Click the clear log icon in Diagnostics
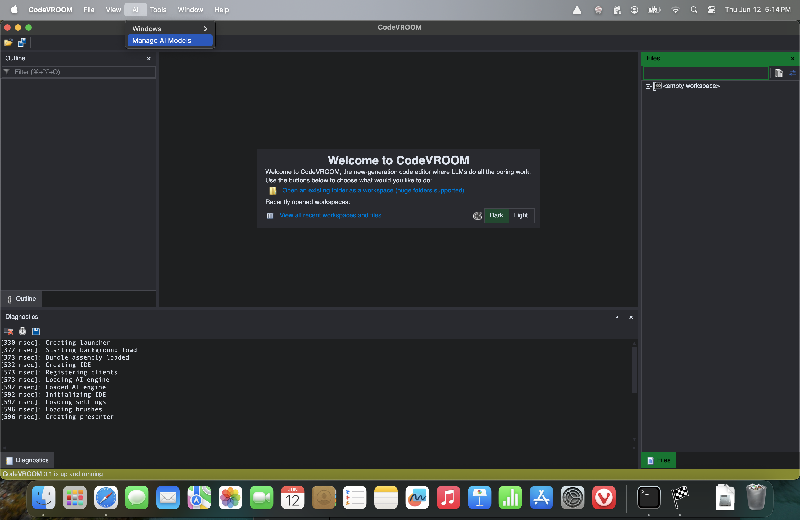Viewport: 800px width, 520px height. (x=9, y=331)
